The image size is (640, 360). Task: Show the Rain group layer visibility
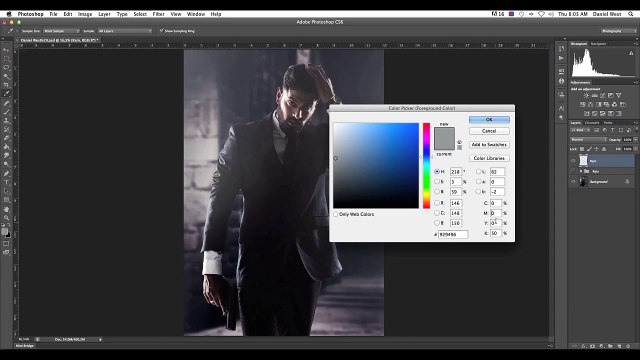pos(573,171)
